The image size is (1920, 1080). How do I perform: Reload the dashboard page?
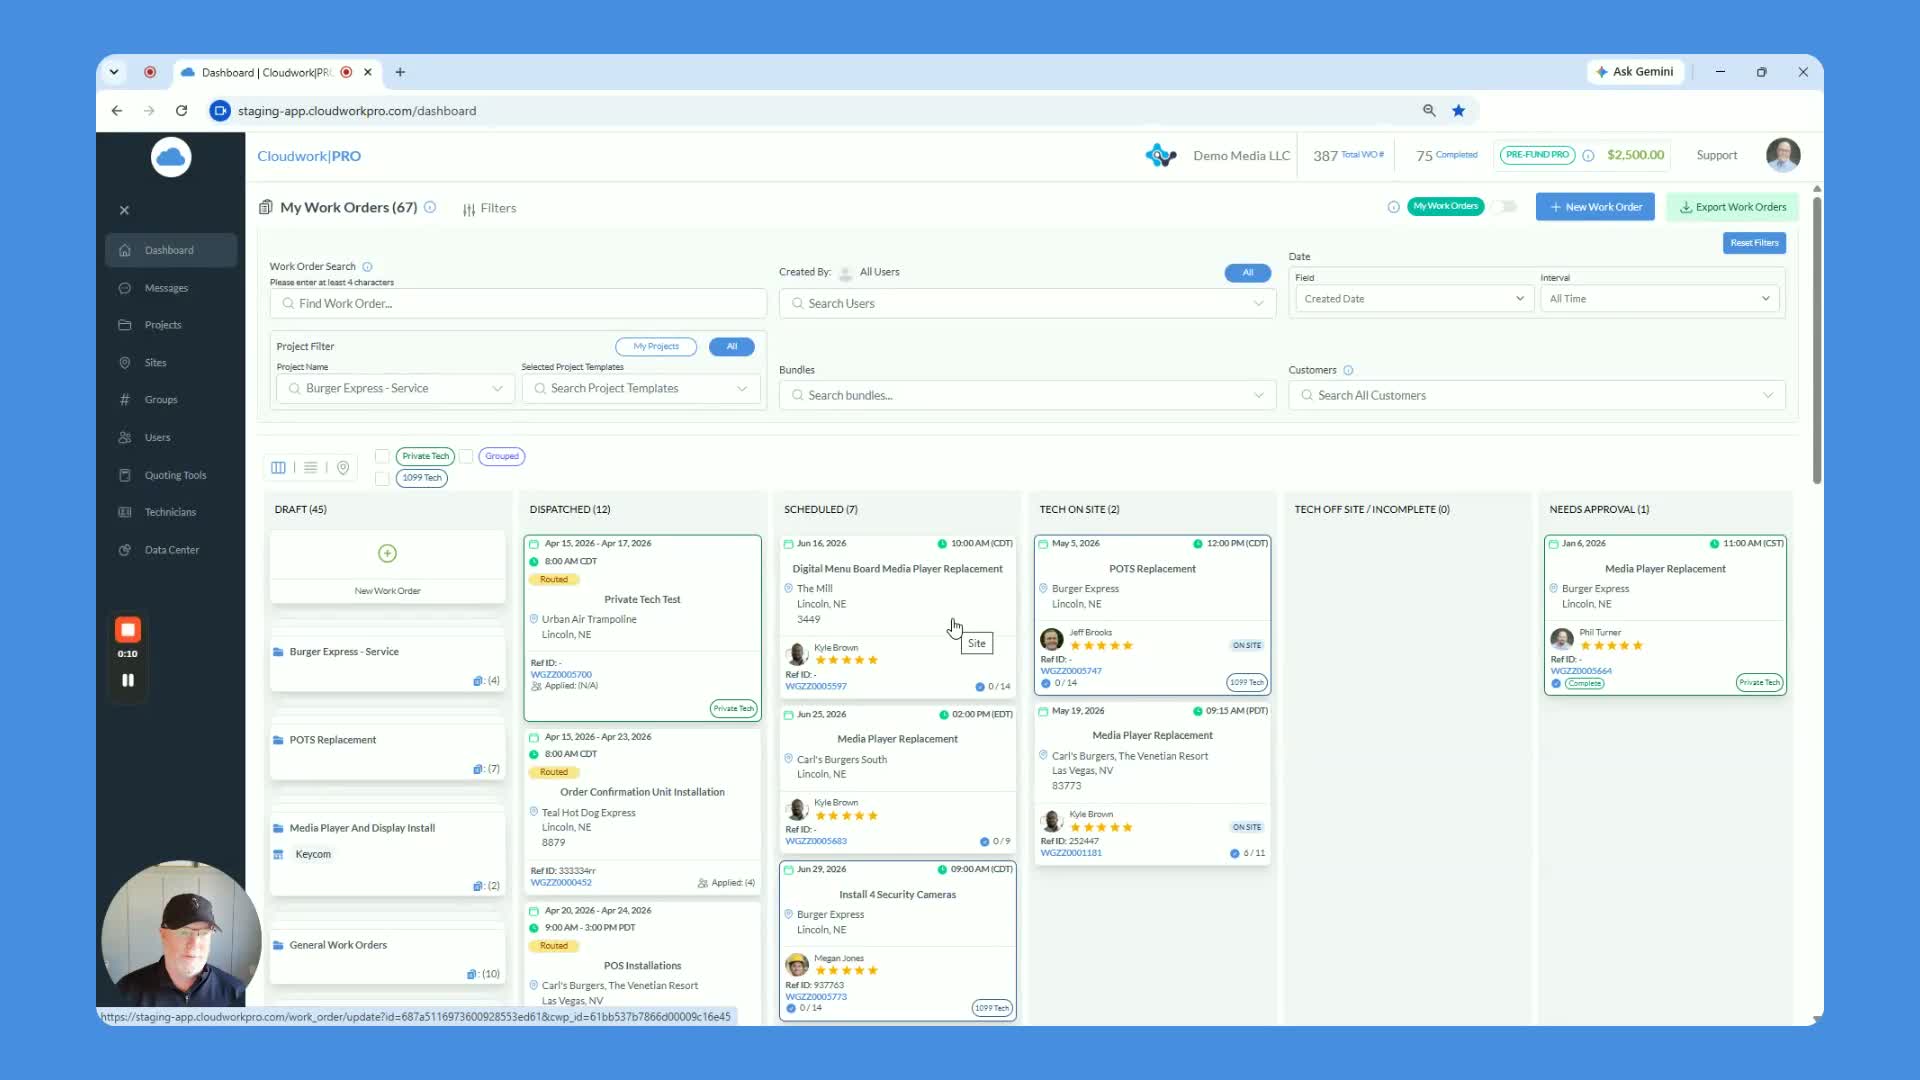click(181, 111)
